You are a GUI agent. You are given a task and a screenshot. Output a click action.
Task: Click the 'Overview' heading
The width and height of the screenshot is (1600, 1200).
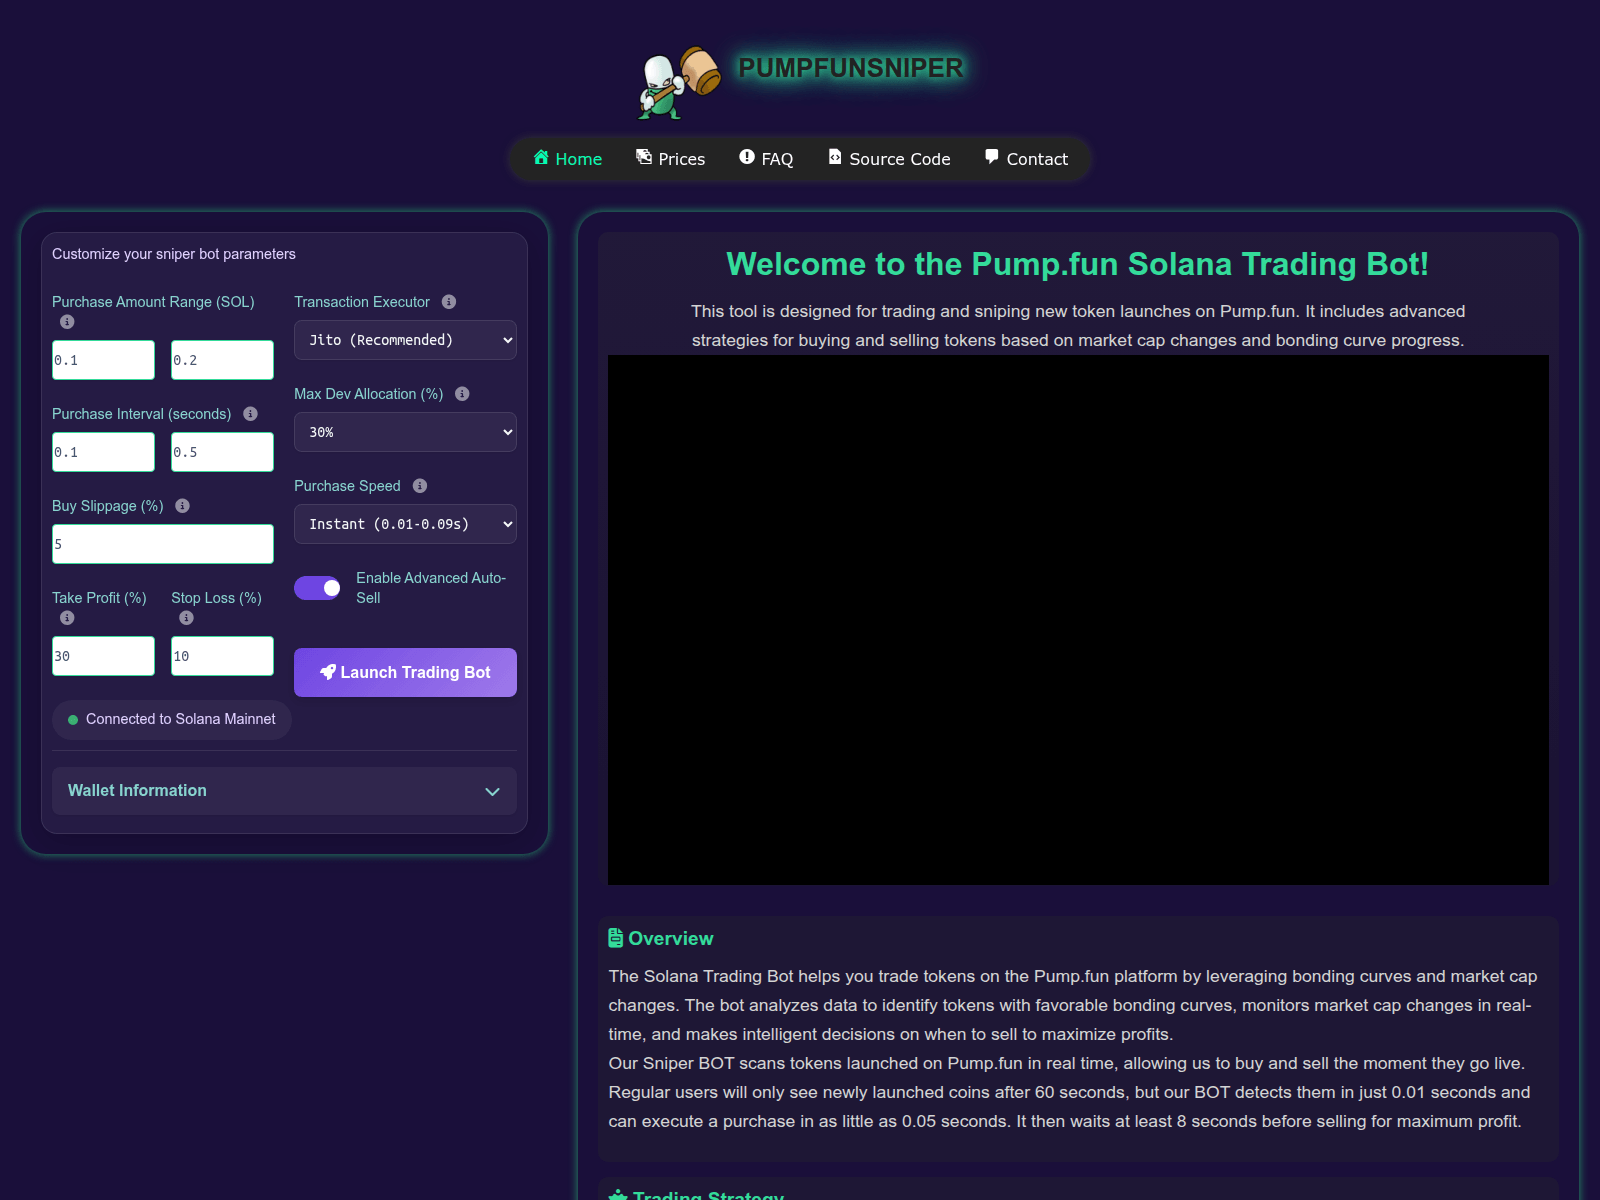coord(670,938)
